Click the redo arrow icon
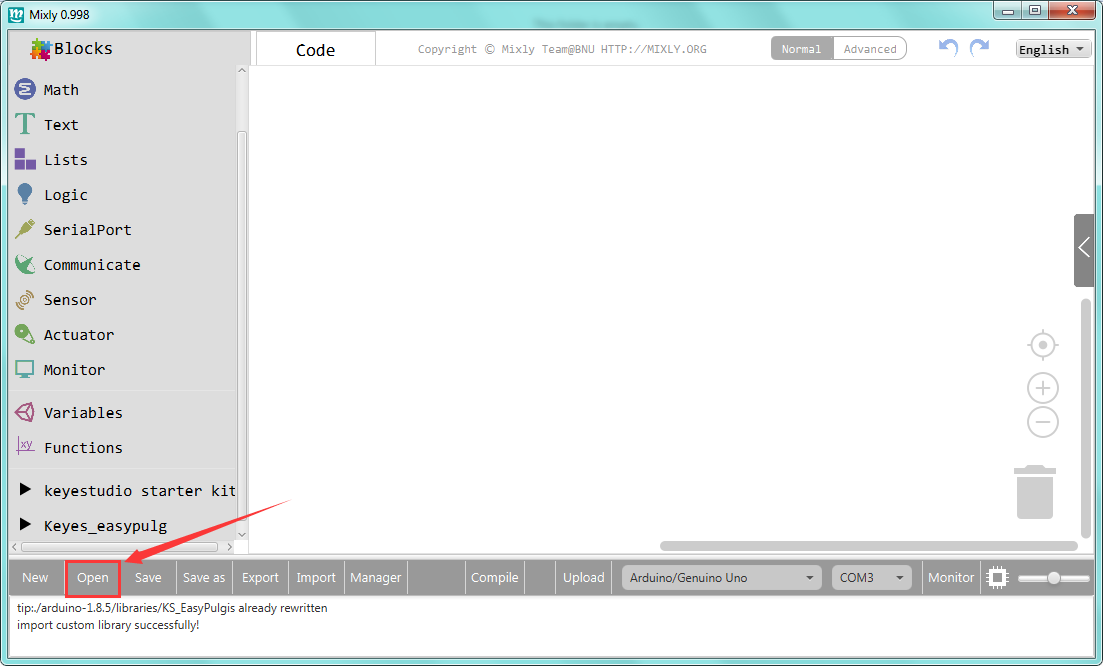Viewport: 1103px width, 666px height. pos(979,48)
